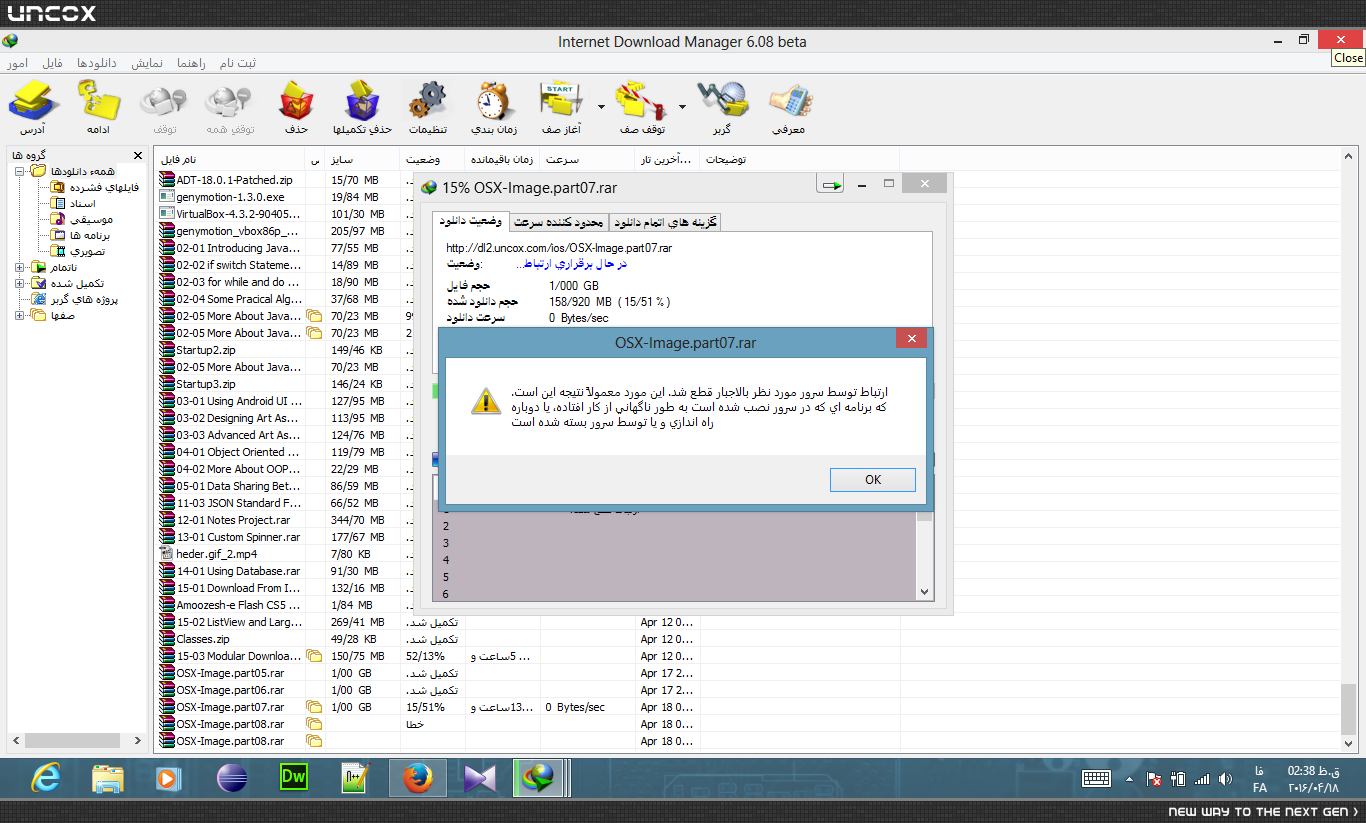1366x823 pixels.
Task: Click the volume icon in the system tray
Action: pos(1225,779)
